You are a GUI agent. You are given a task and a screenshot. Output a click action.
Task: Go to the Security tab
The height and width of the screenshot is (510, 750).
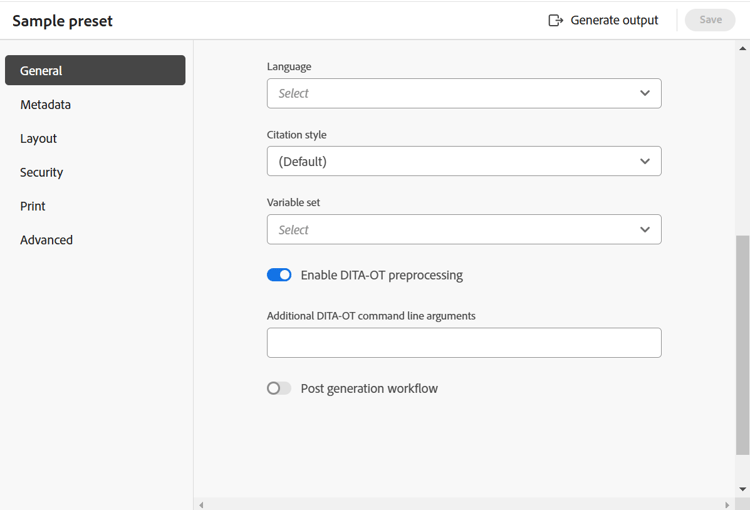click(x=41, y=172)
